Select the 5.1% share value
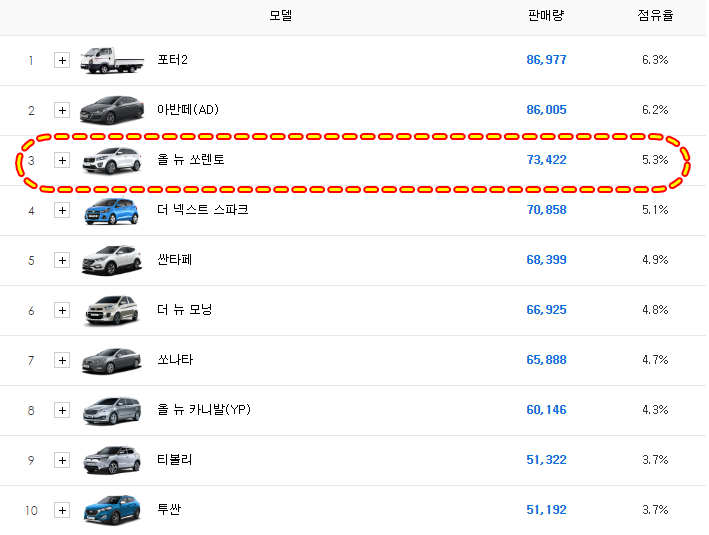Screen dimensions: 709x535 point(655,210)
